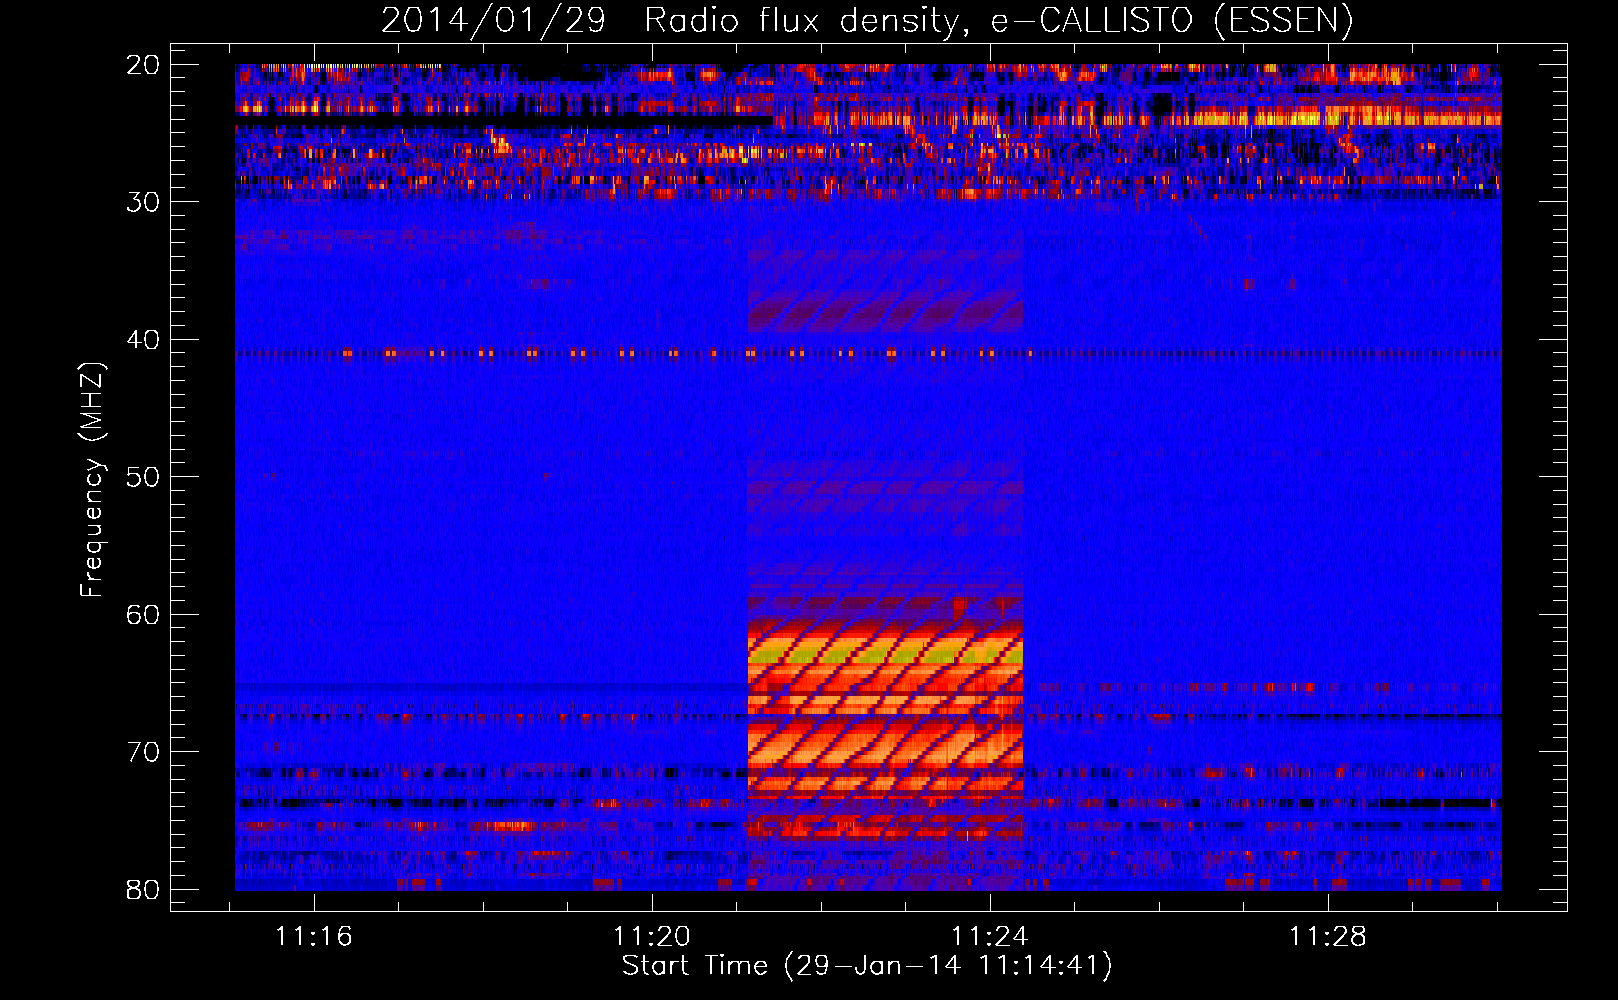The height and width of the screenshot is (1000, 1618).
Task: Click the "Frequency (MHZ)" y-axis label
Action: [92, 480]
